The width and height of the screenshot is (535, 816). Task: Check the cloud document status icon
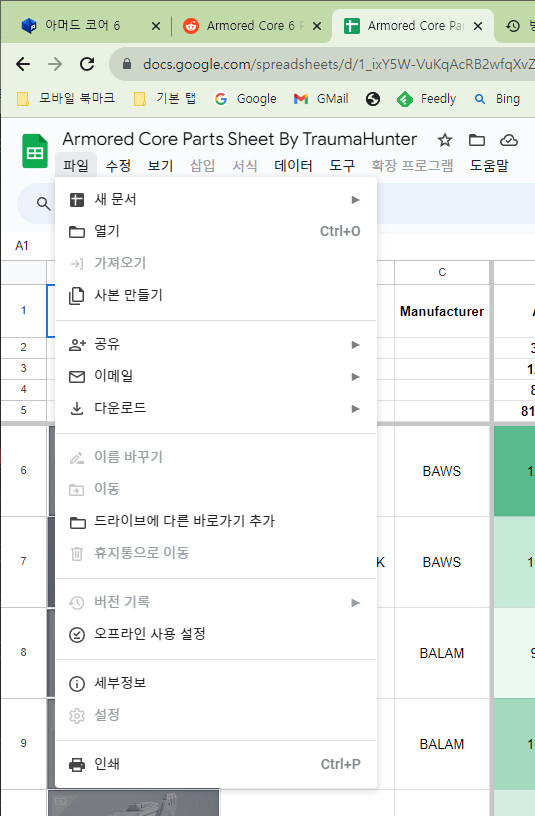point(508,139)
